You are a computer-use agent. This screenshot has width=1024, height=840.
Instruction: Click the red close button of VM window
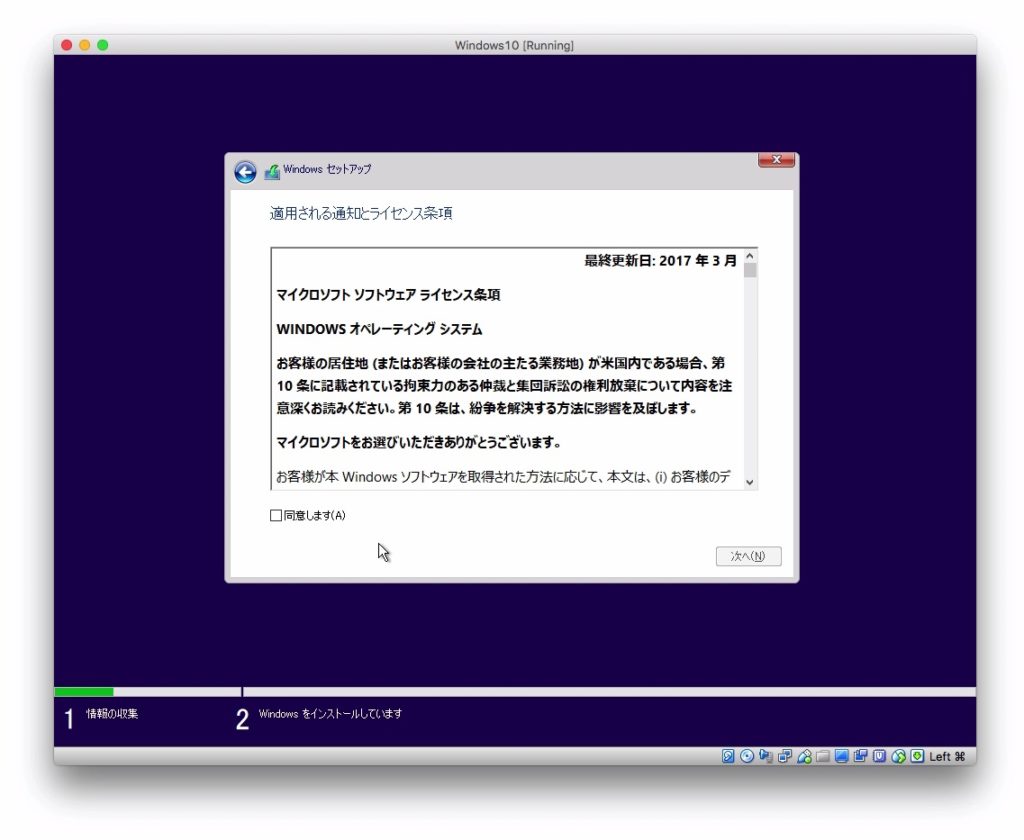click(67, 45)
